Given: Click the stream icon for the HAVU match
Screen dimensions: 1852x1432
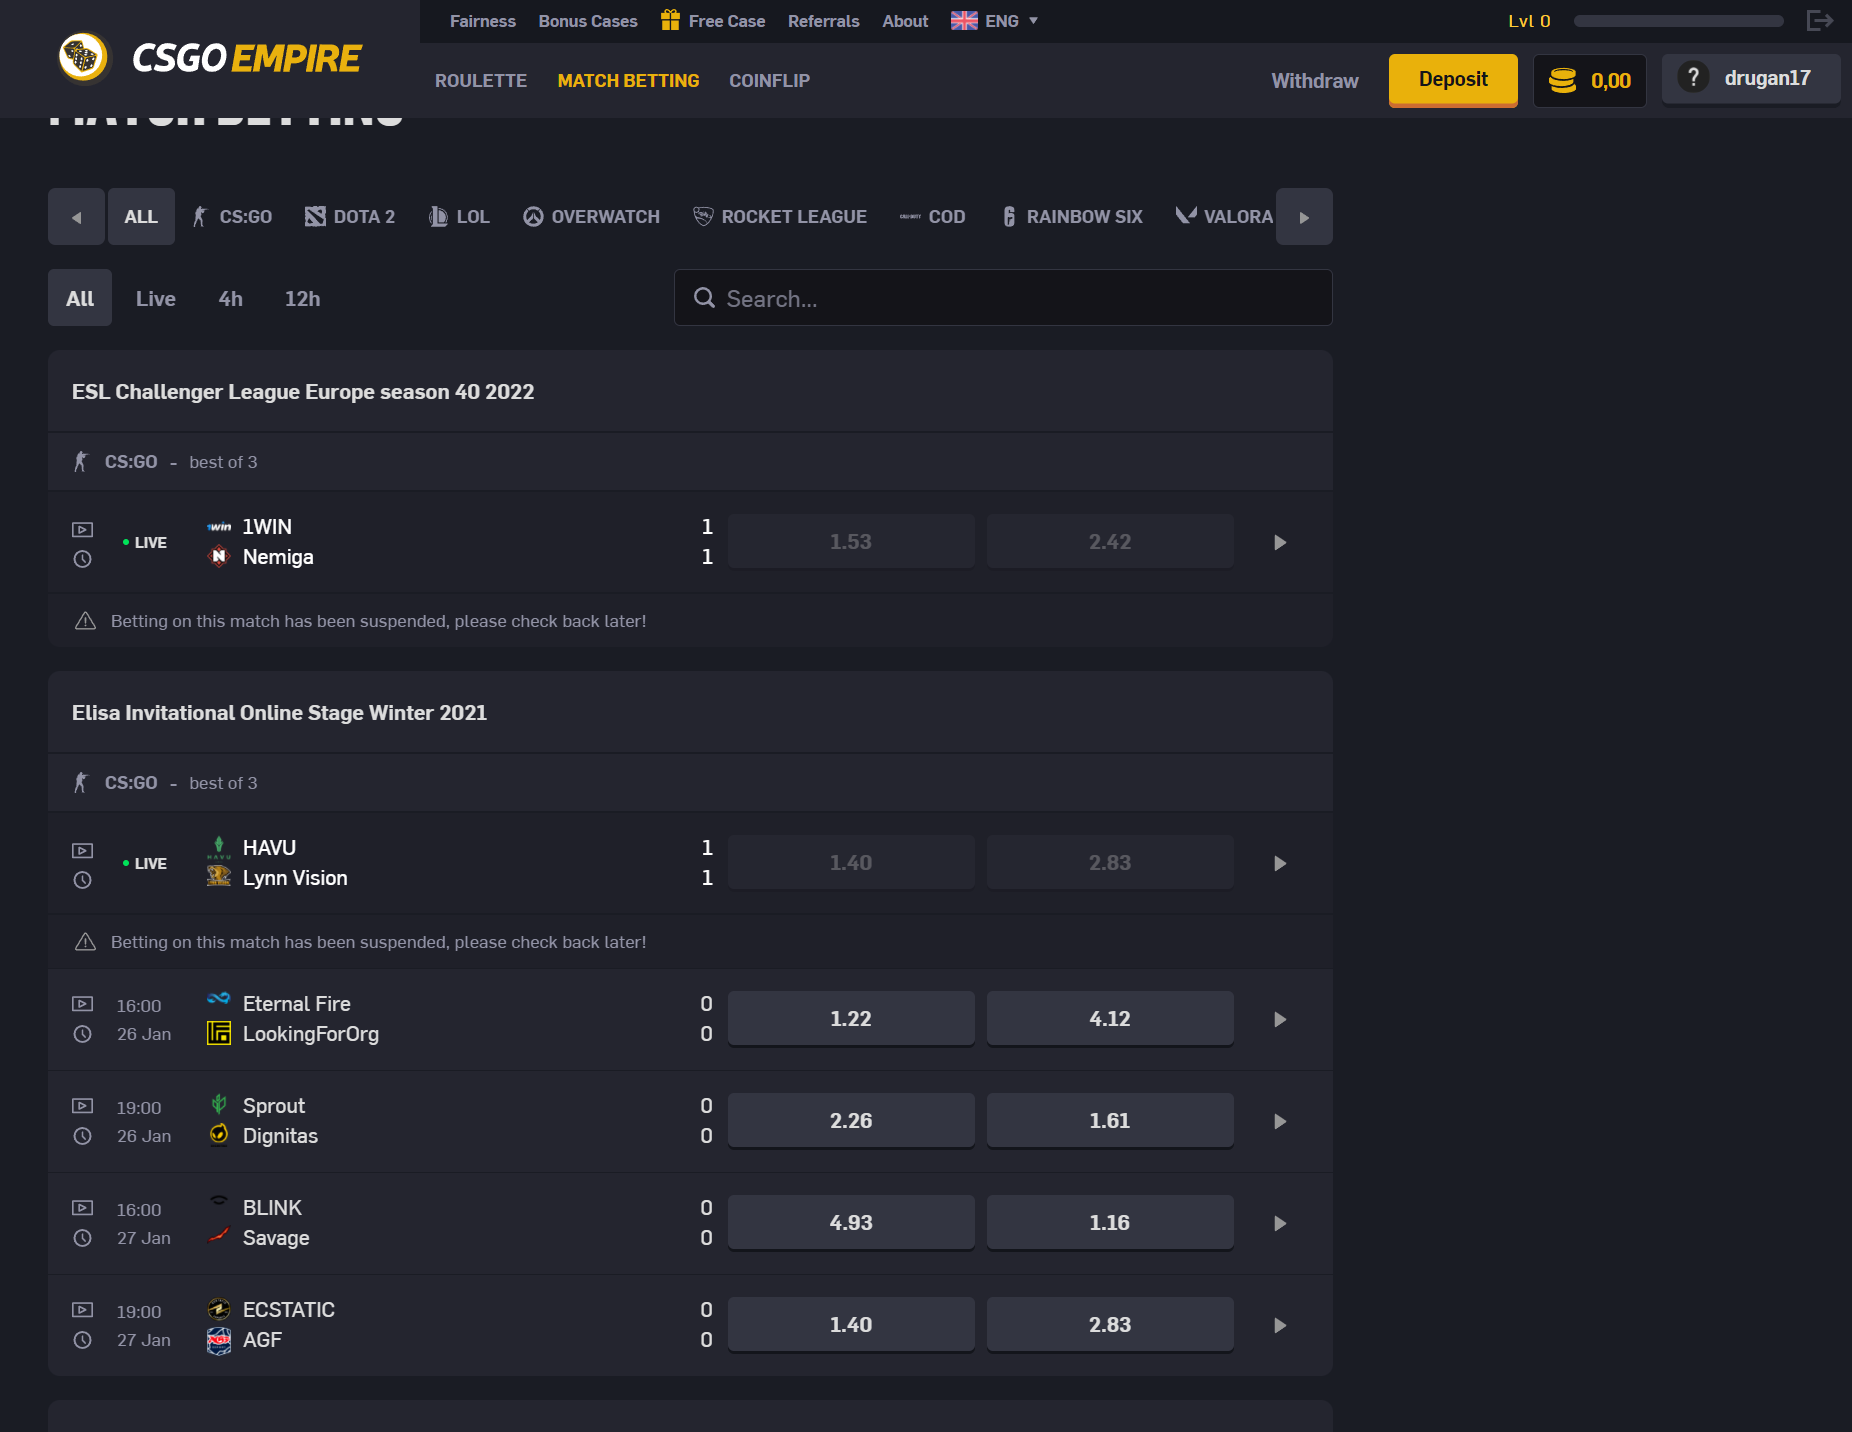Looking at the screenshot, I should (83, 850).
